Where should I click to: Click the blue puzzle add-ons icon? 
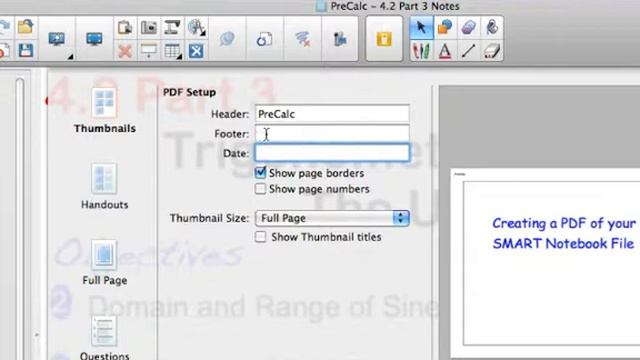tap(340, 39)
